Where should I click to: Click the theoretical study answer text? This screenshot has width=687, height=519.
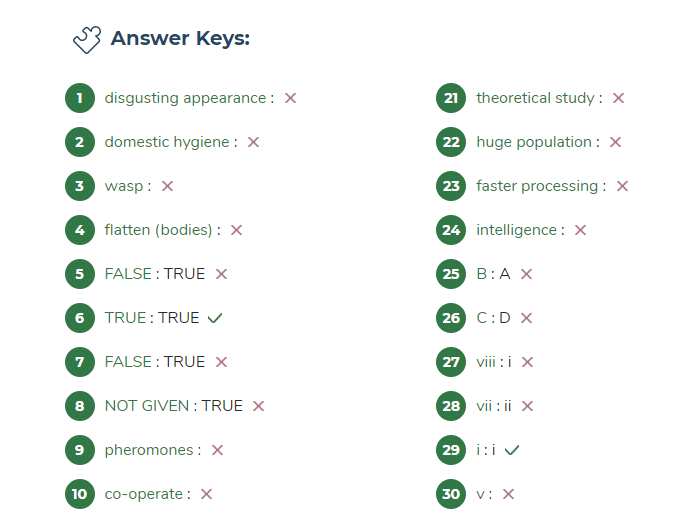[535, 98]
